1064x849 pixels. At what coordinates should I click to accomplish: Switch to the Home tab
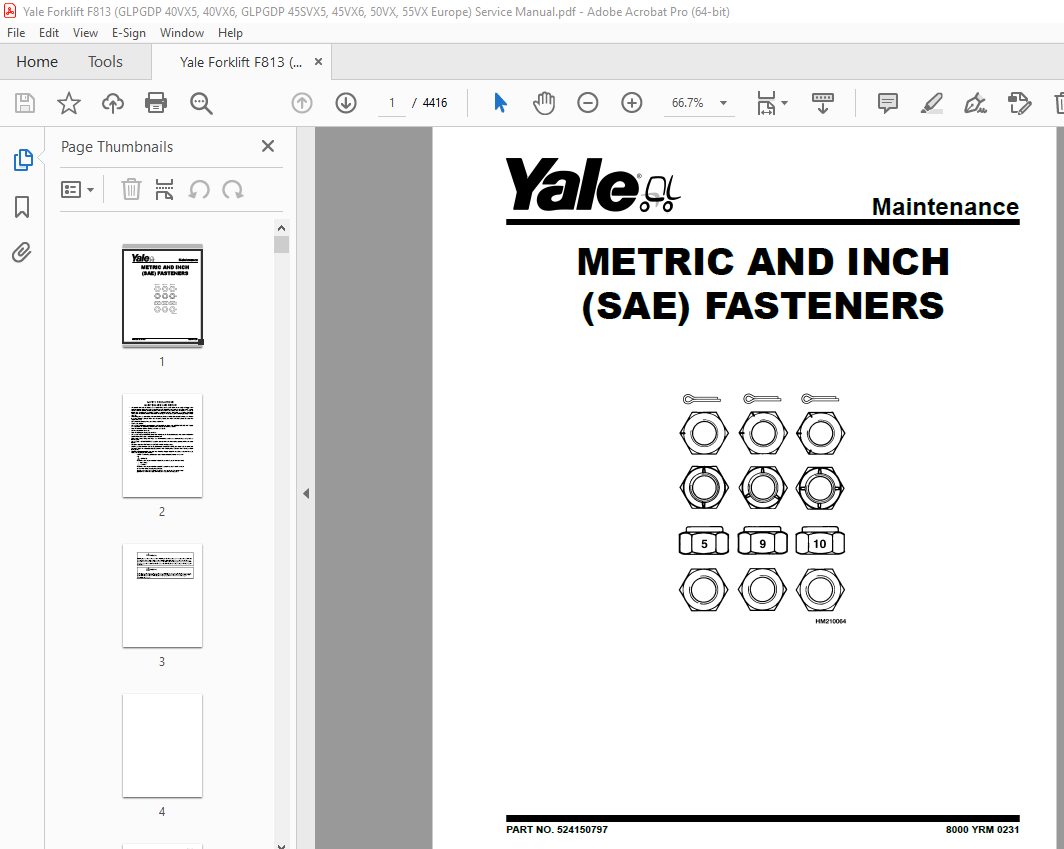(37, 62)
